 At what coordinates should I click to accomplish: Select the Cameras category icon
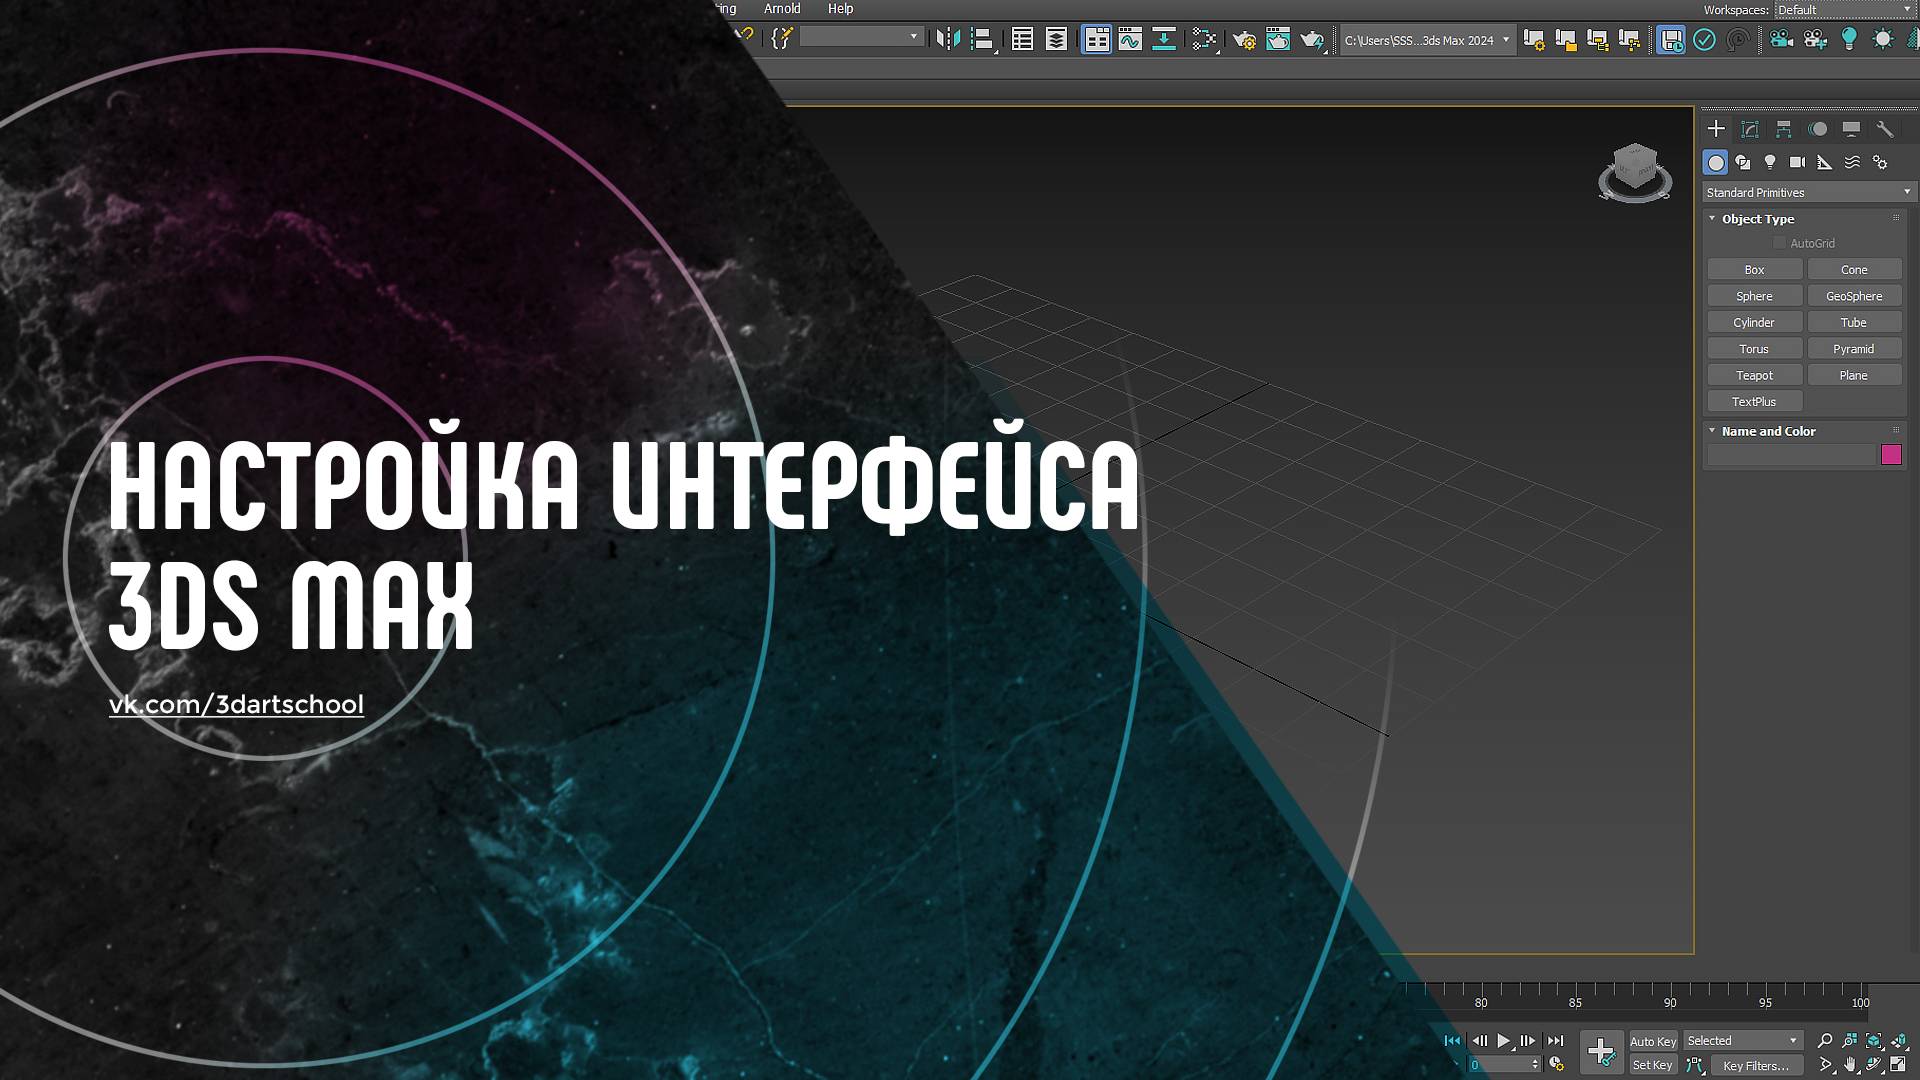(x=1797, y=162)
